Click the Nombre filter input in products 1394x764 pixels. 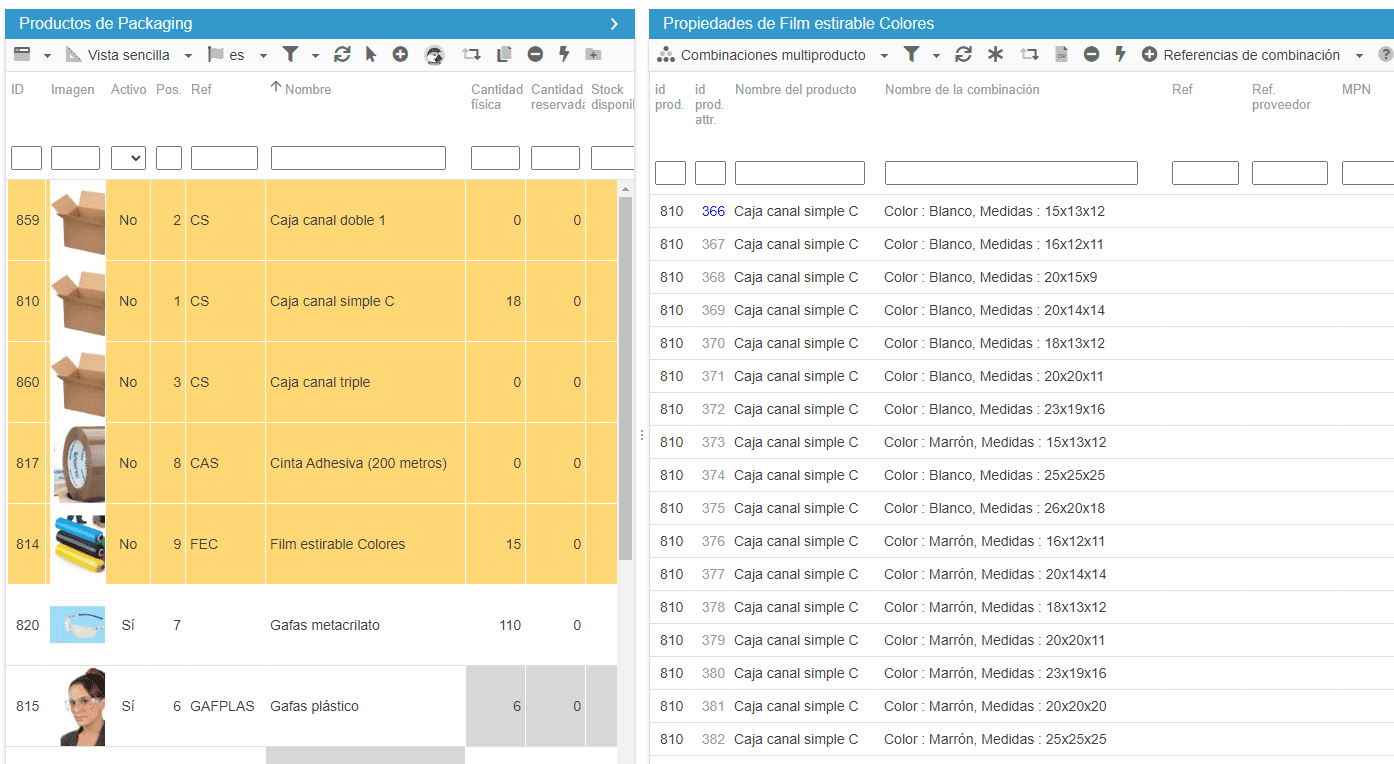pos(358,158)
